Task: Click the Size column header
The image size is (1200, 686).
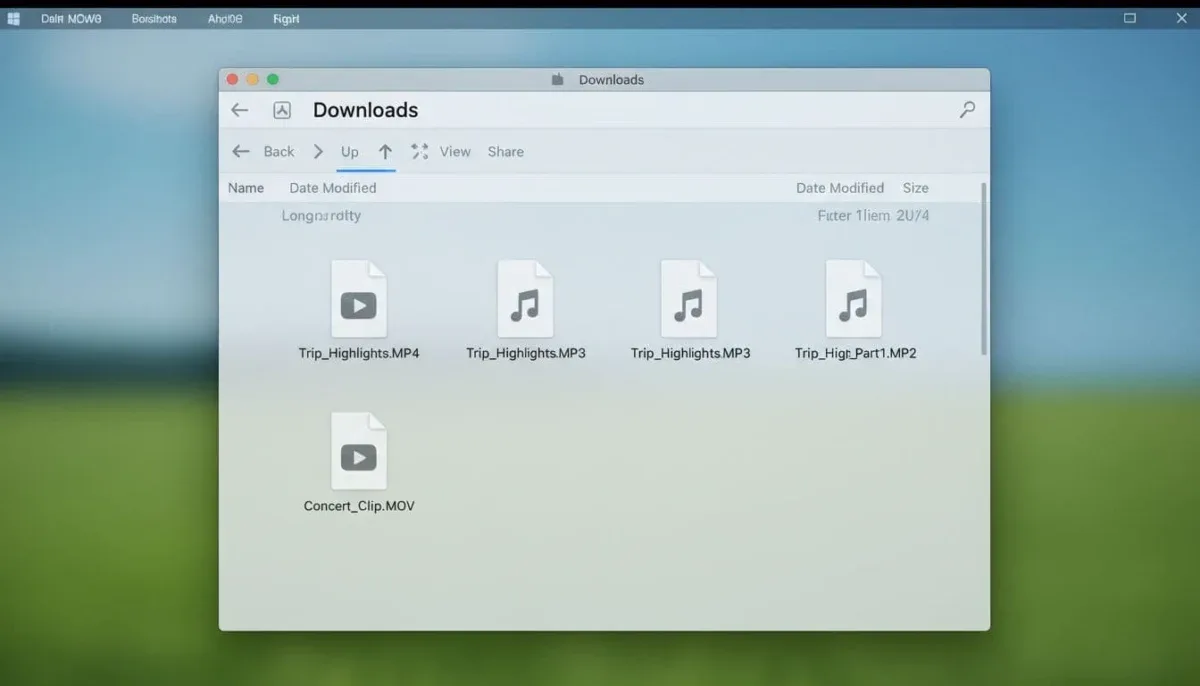Action: pyautogui.click(x=915, y=187)
